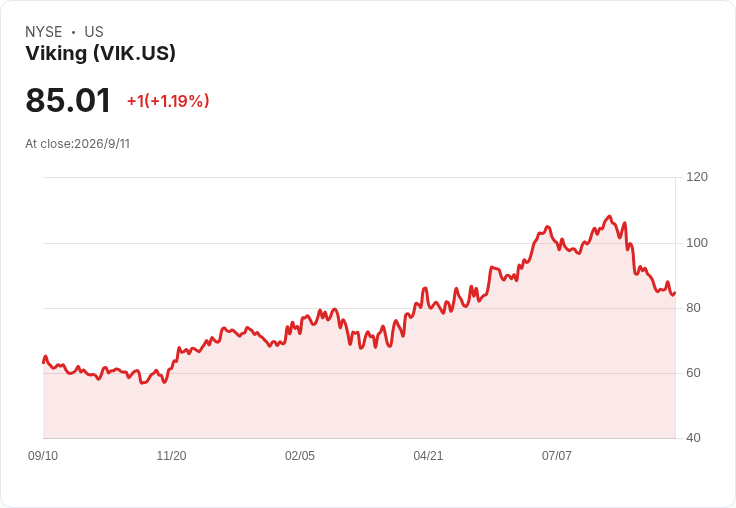Click the 02/05 date axis label

pos(300,455)
